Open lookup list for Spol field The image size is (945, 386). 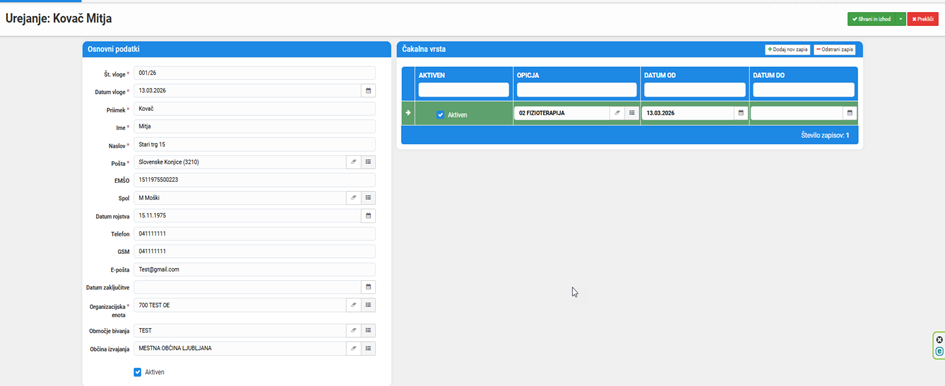pyautogui.click(x=368, y=198)
